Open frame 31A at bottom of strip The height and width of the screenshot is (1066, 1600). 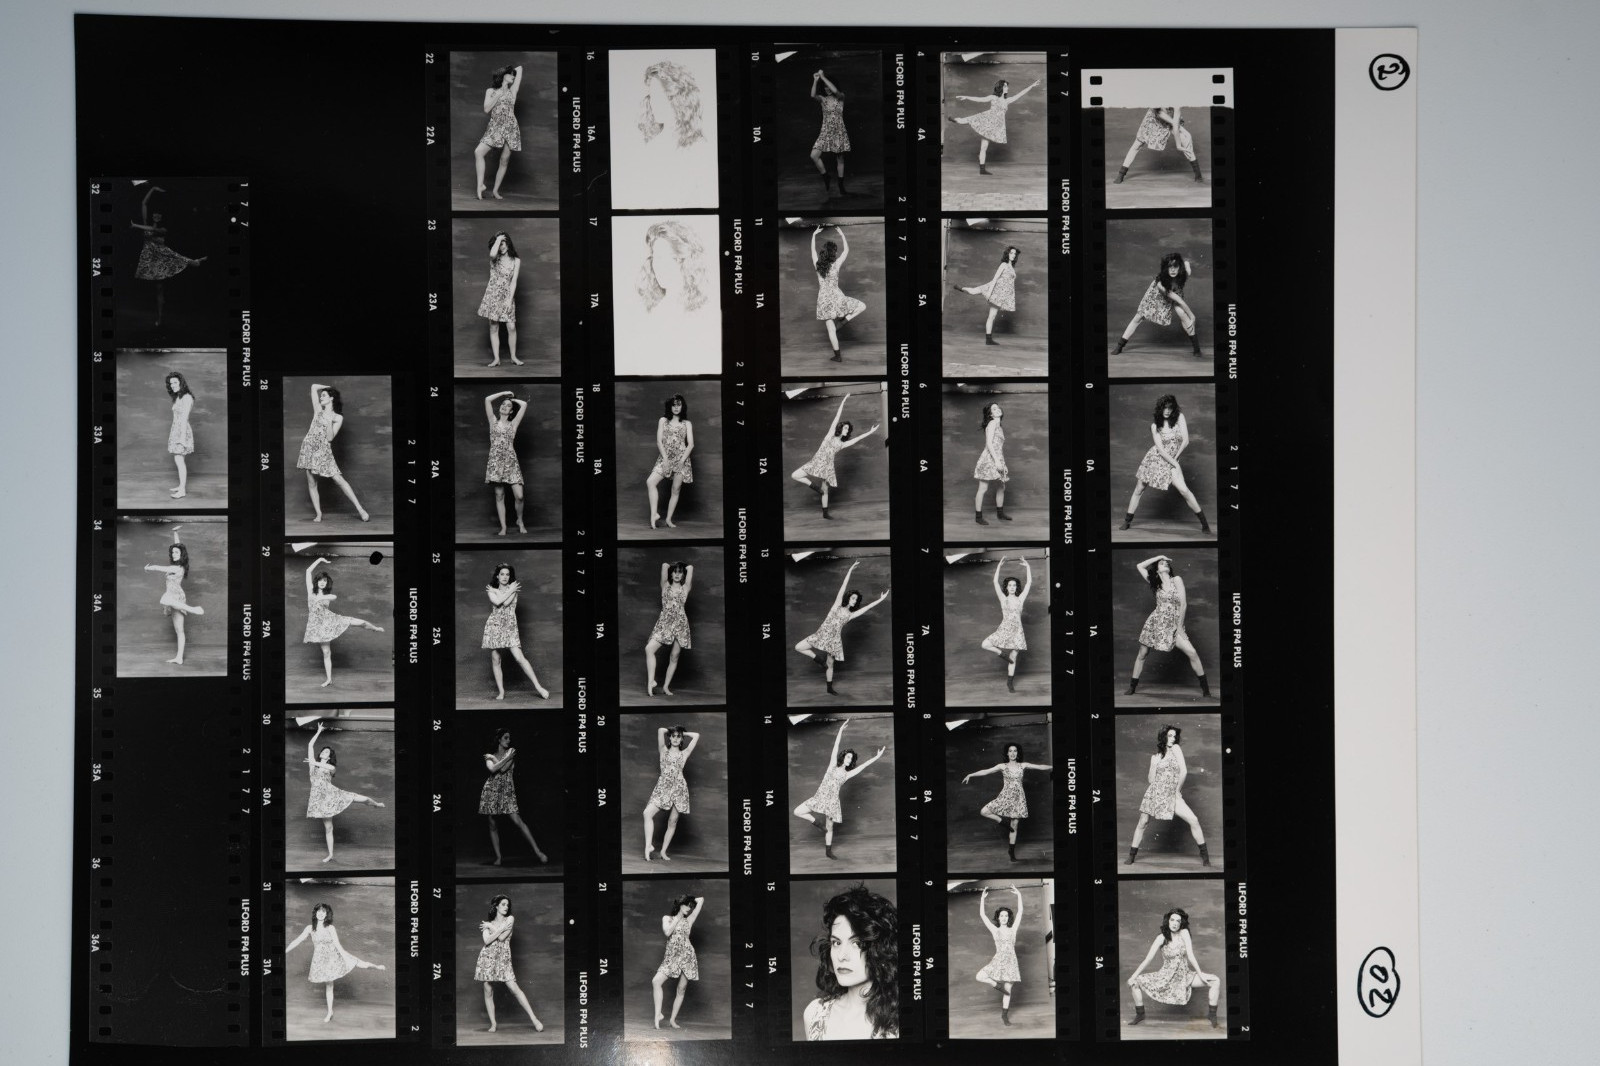(340, 959)
